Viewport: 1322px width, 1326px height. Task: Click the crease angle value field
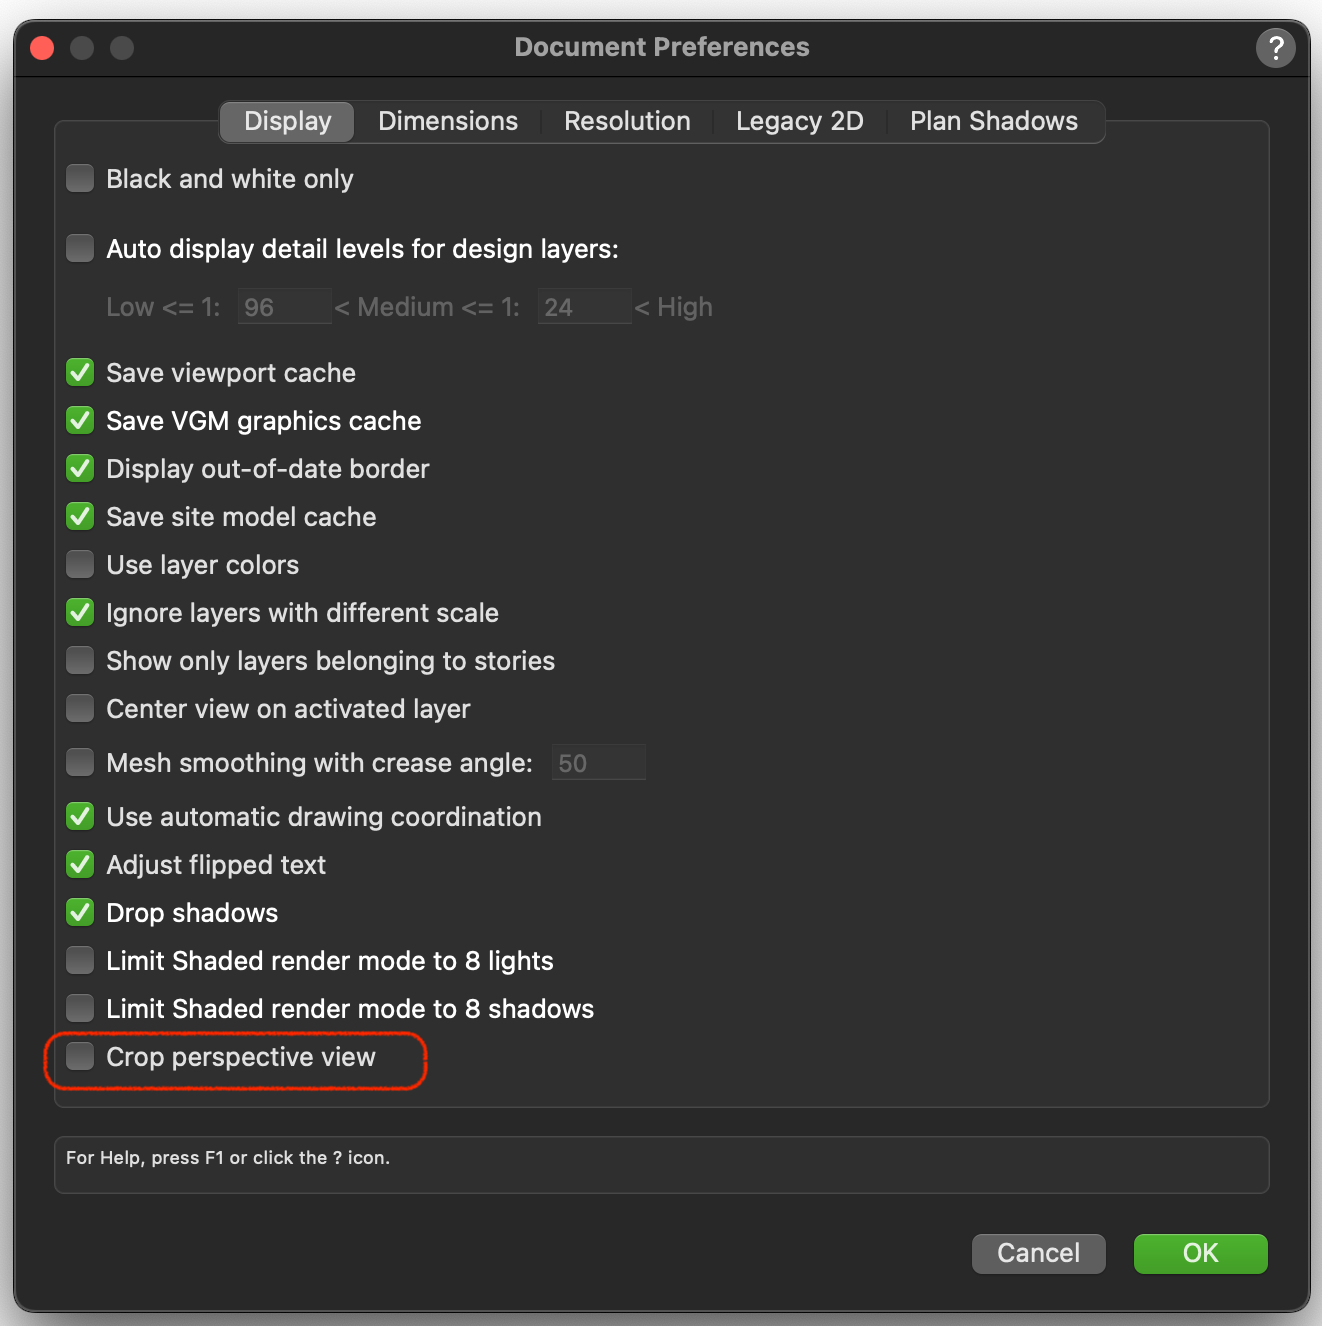pyautogui.click(x=598, y=763)
